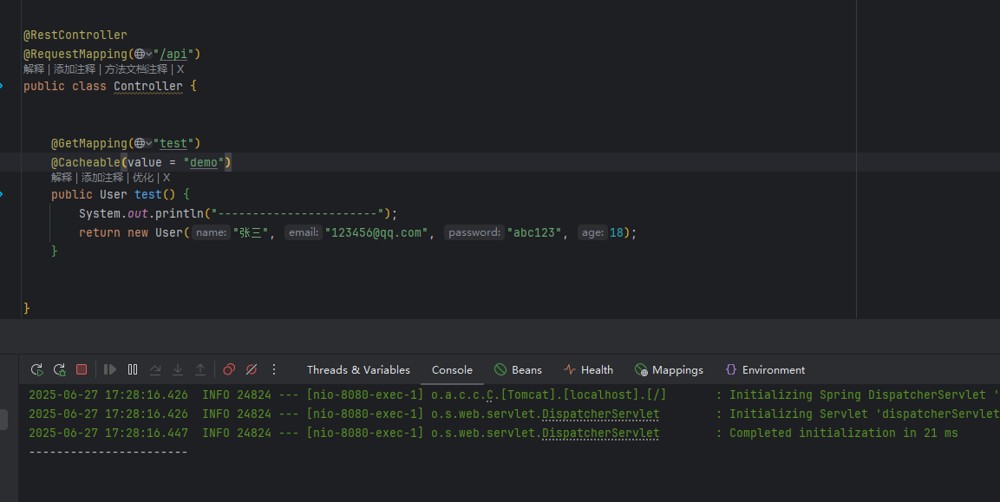
Task: Click gutter icon beside class Controller line
Action: click(2, 86)
